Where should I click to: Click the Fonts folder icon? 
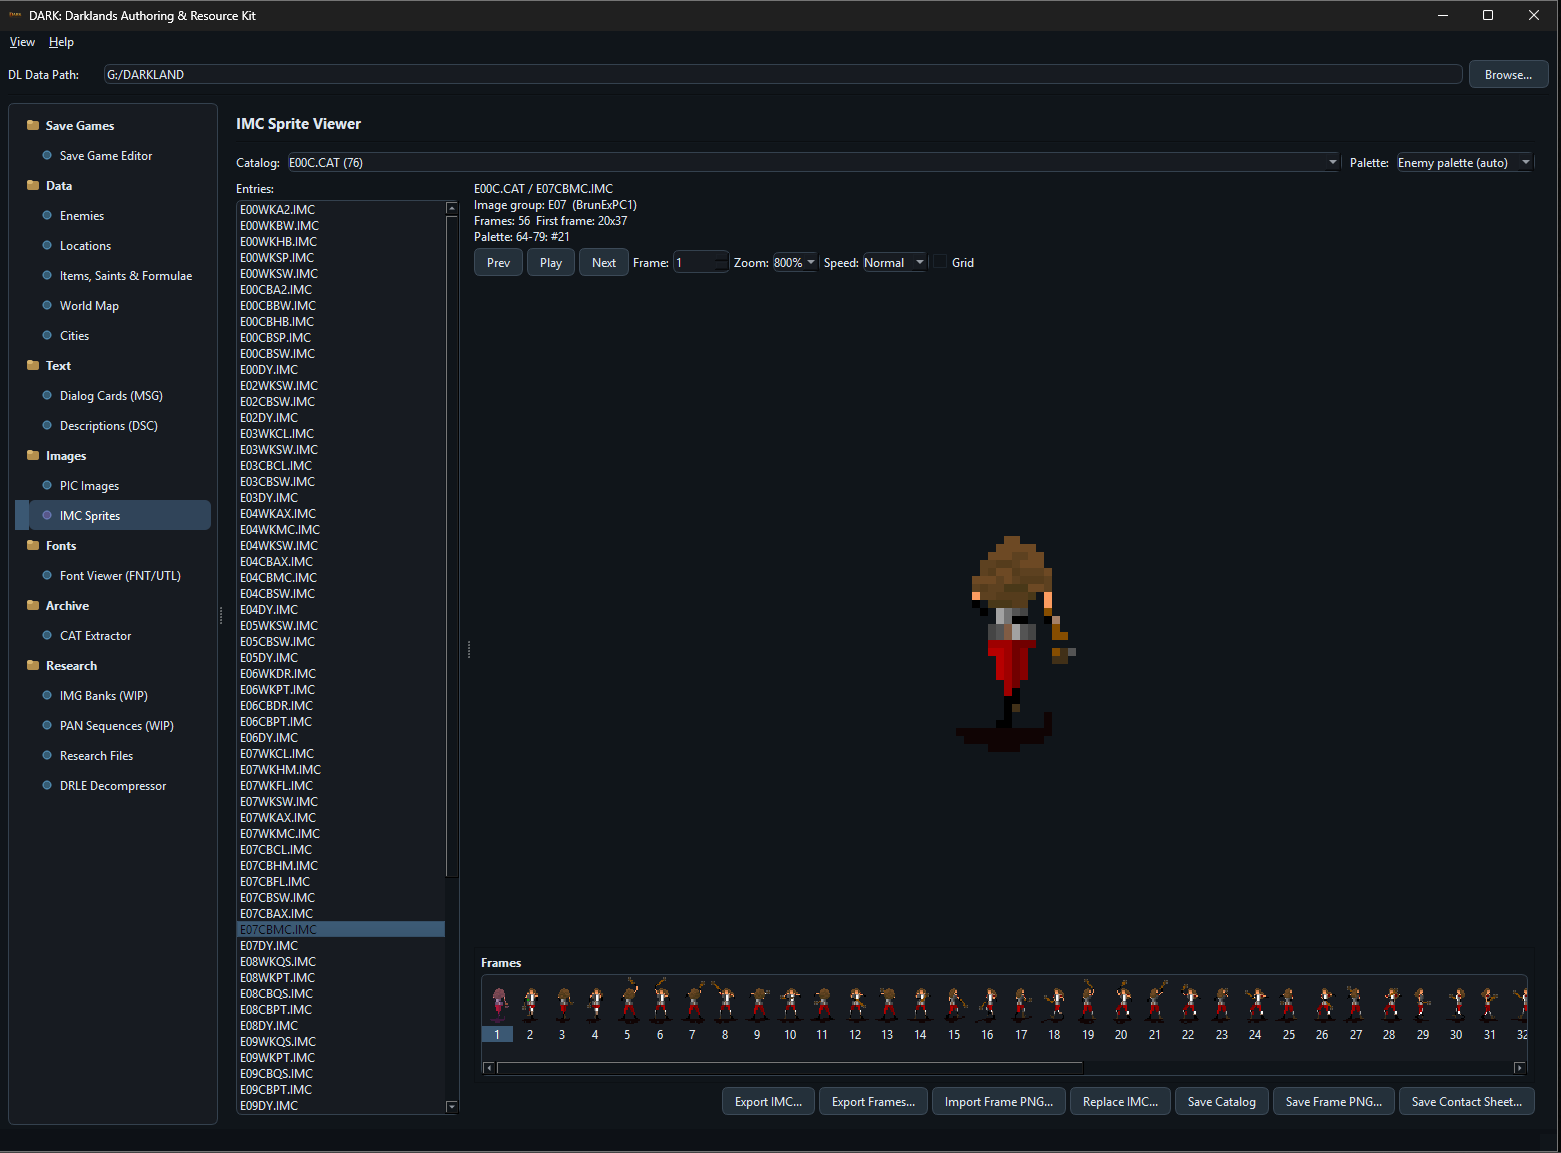33,545
